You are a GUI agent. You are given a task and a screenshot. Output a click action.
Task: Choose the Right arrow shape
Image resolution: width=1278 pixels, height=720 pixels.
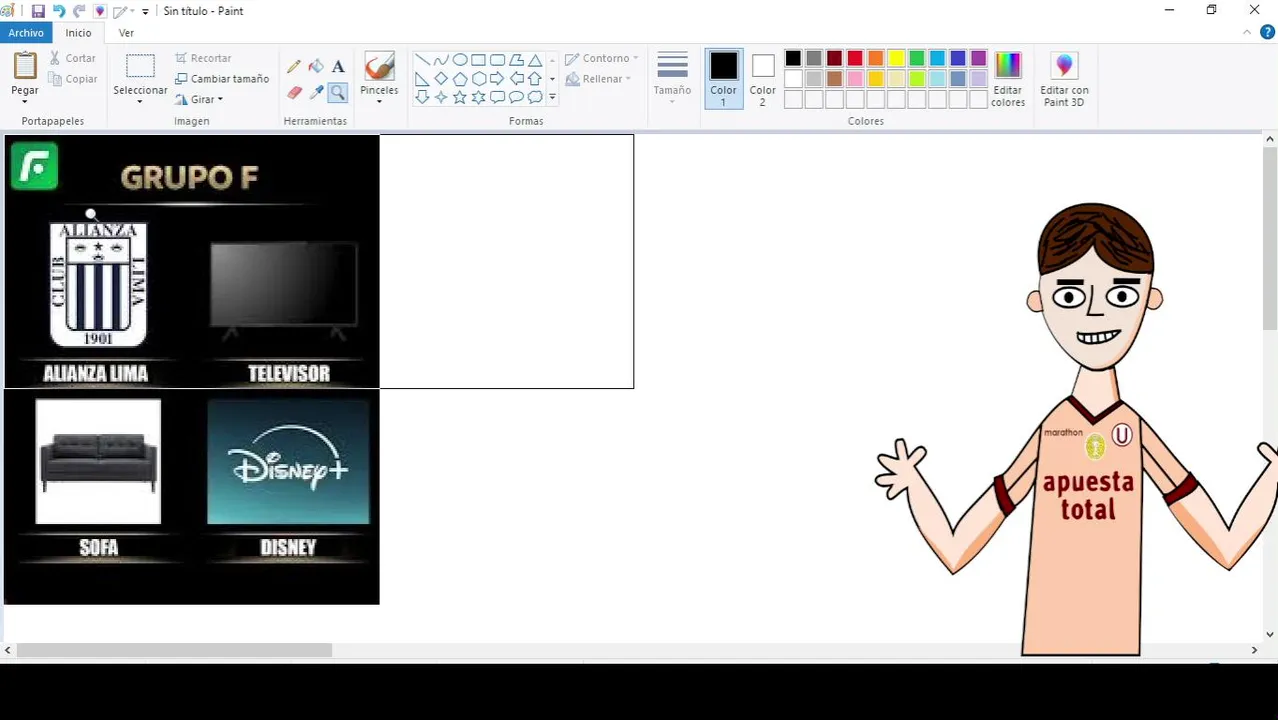[x=497, y=79]
